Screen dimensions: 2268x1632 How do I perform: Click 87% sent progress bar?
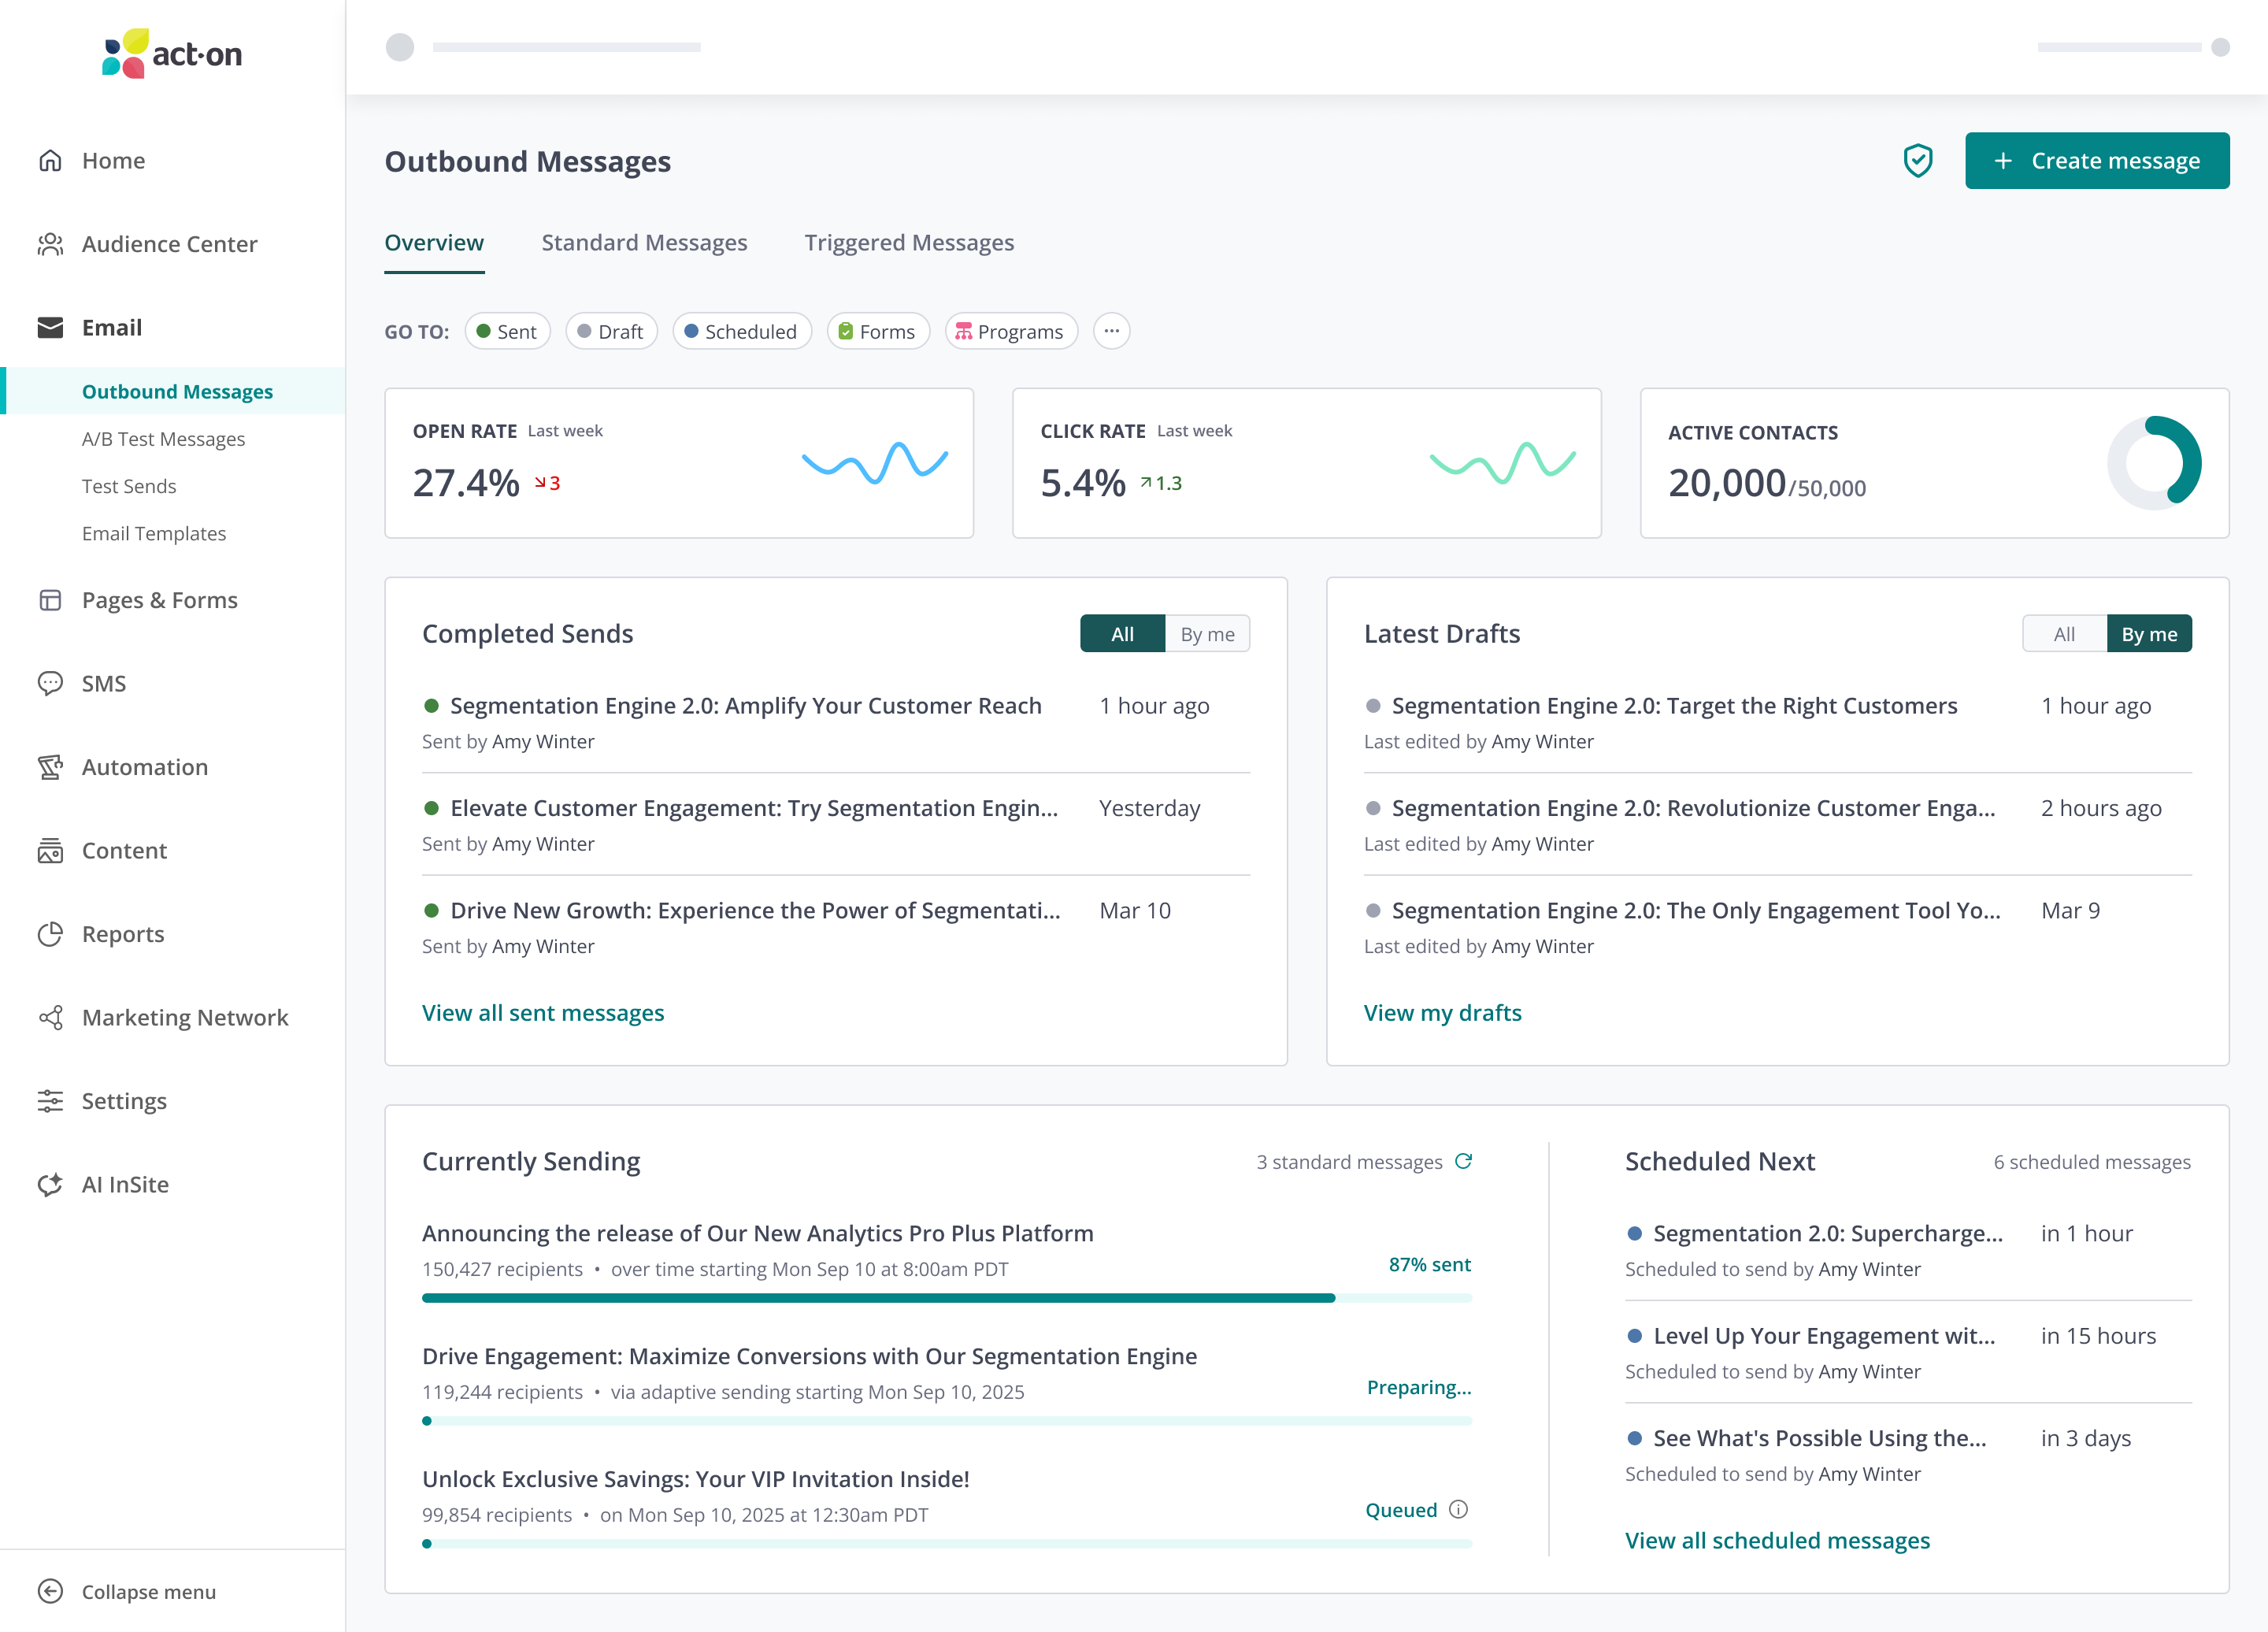coord(946,1298)
